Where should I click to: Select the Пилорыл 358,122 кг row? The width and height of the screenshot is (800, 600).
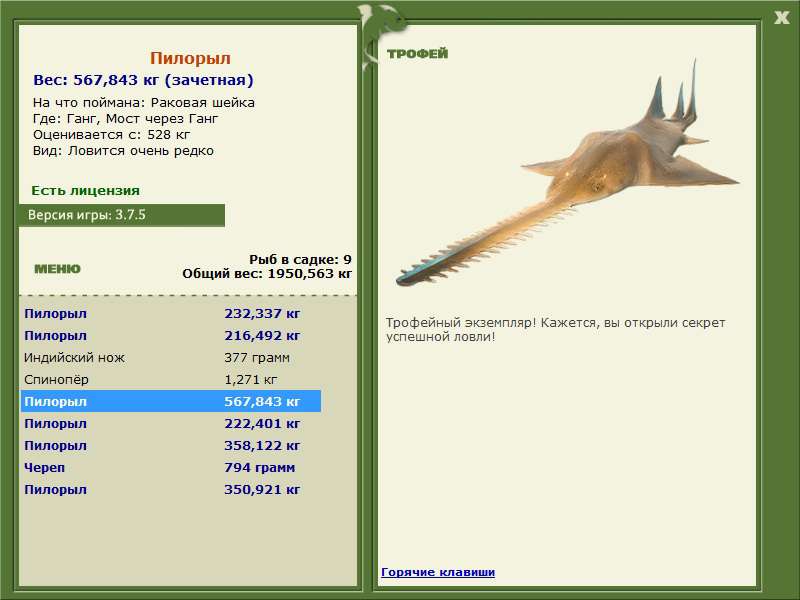tap(171, 445)
